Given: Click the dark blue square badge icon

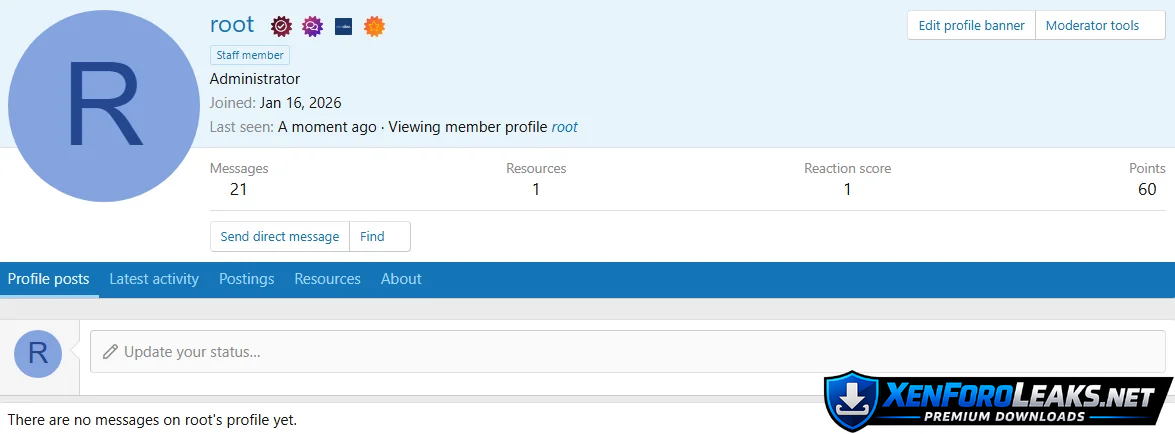Looking at the screenshot, I should [x=343, y=26].
